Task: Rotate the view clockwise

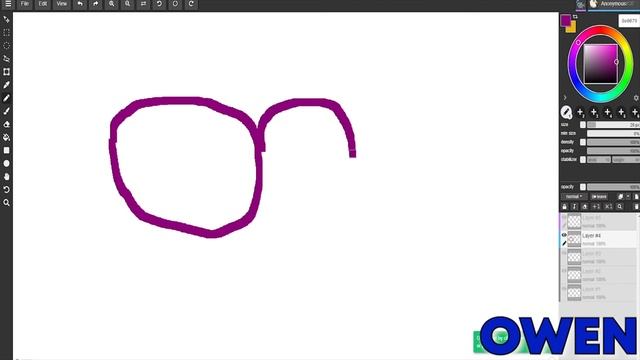Action: pos(191,4)
